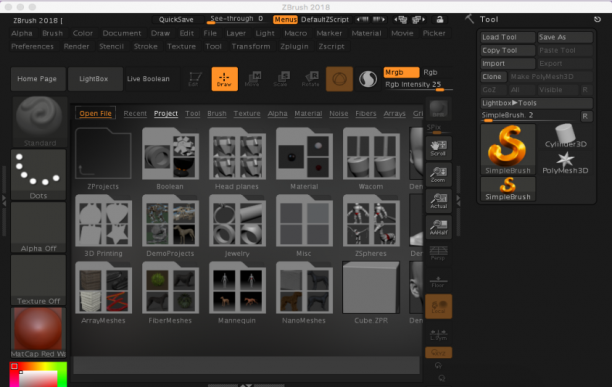The image size is (612, 387).
Task: Open the Preferences menu
Action: pyautogui.click(x=32, y=46)
